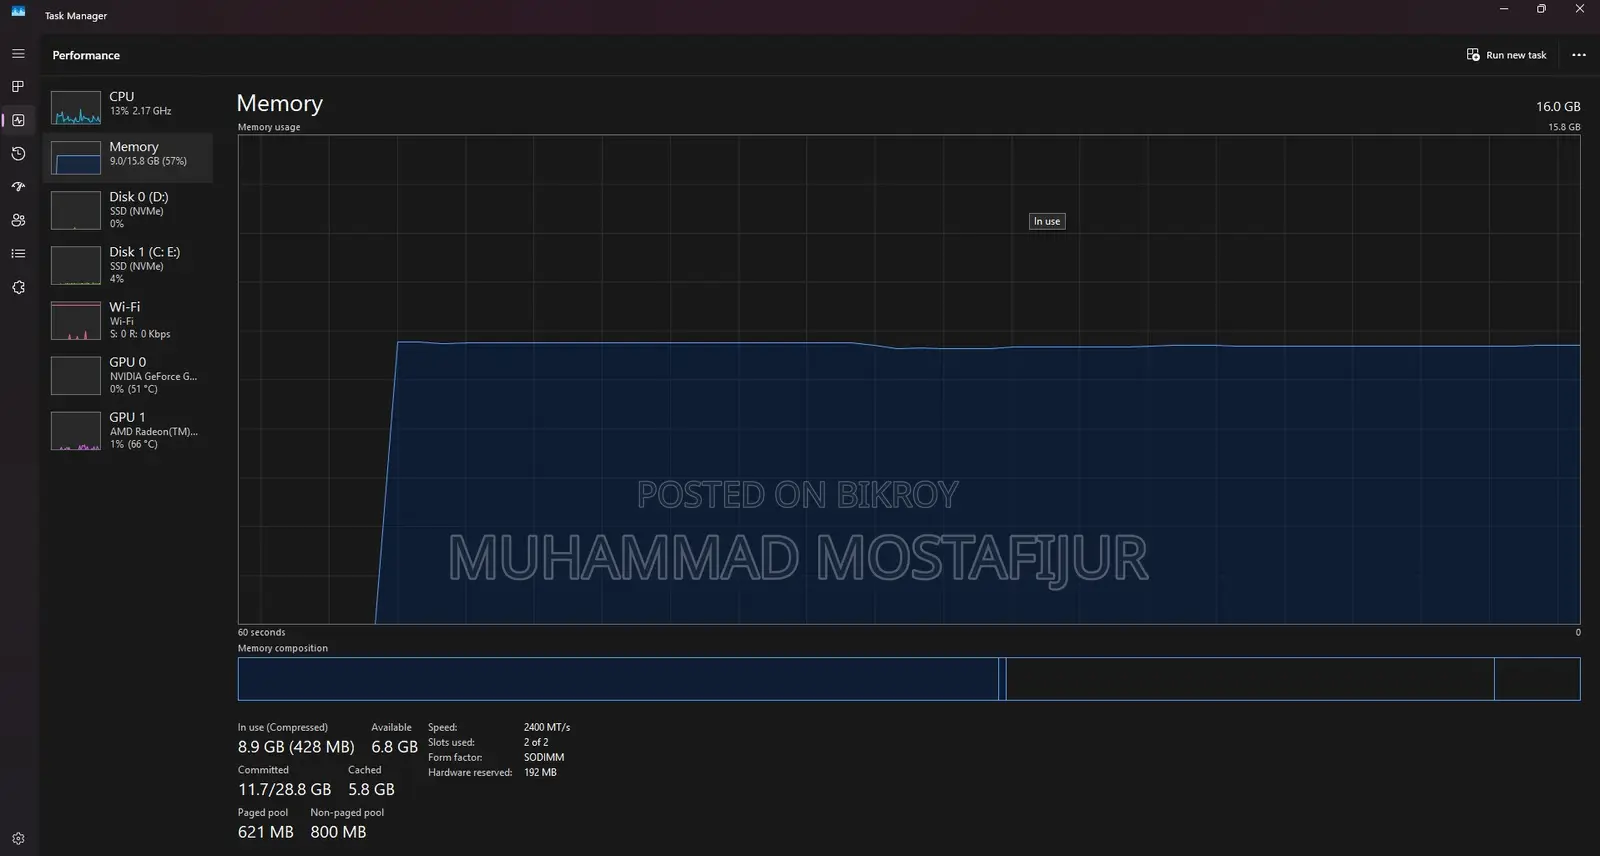Click the '2 of 2' slots value
This screenshot has height=856, width=1600.
(536, 742)
